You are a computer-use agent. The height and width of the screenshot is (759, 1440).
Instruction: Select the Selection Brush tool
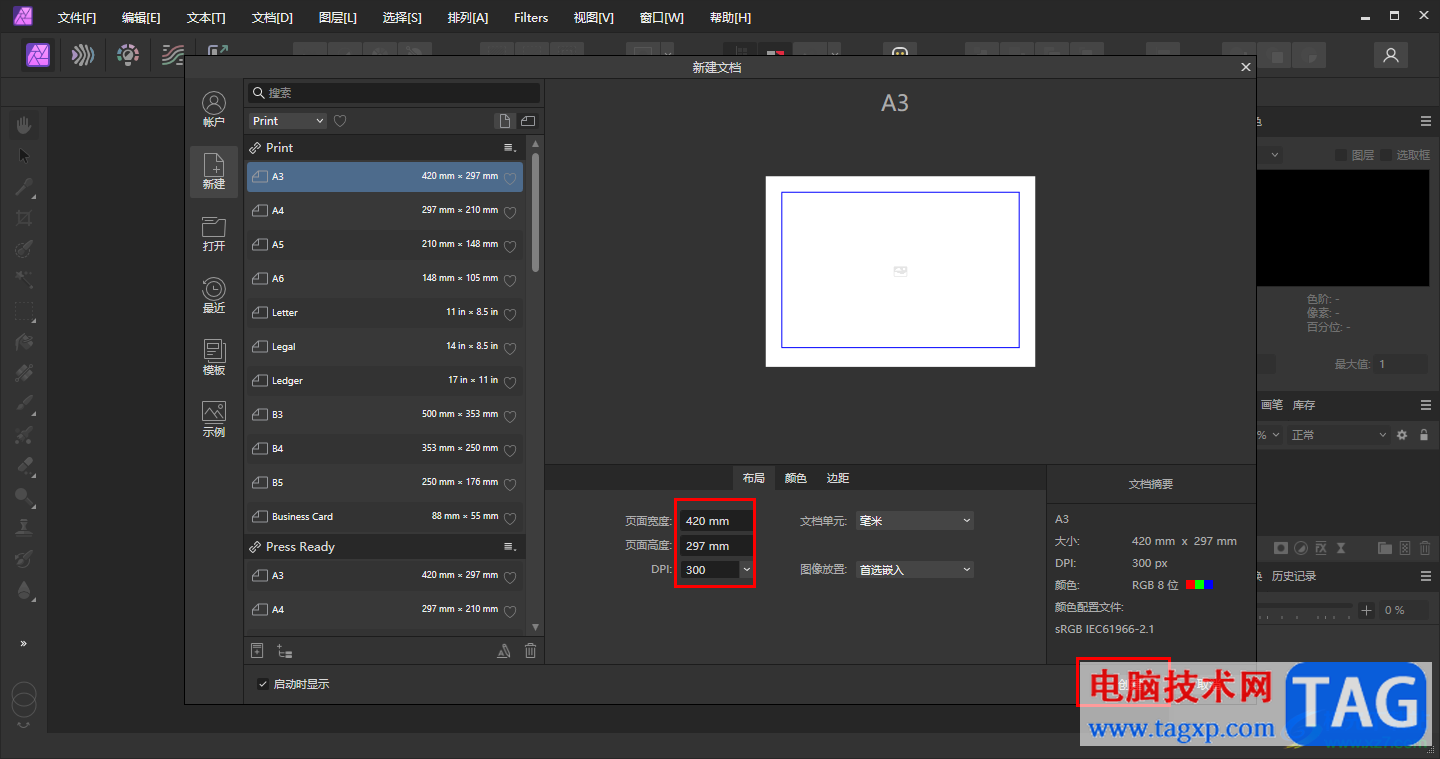click(x=24, y=249)
